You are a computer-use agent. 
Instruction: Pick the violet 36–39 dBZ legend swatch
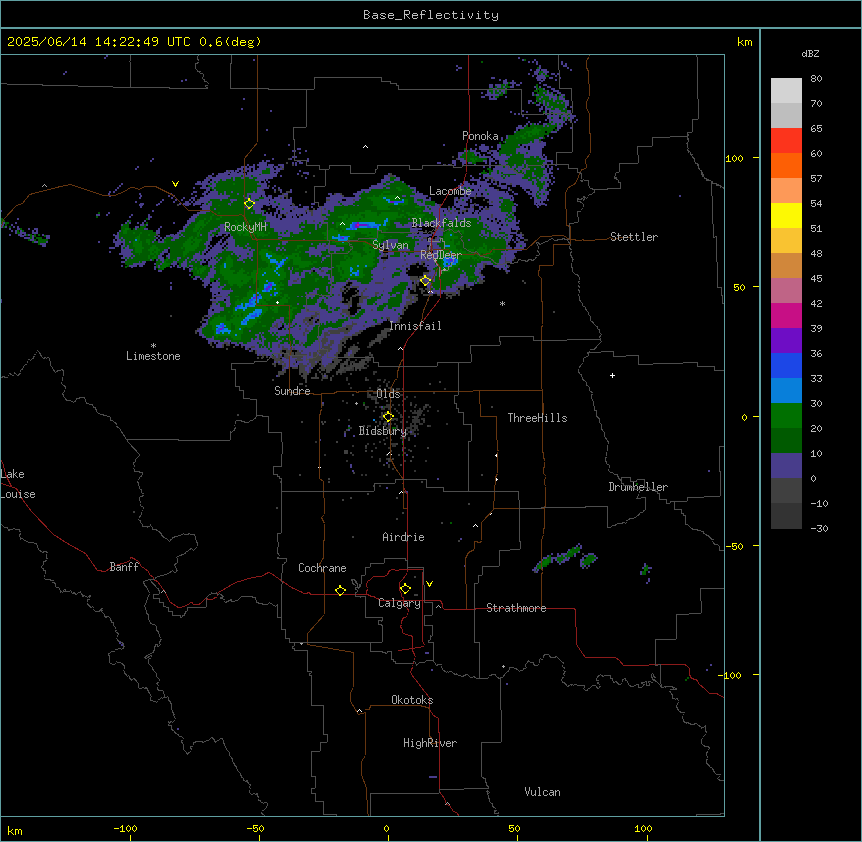pos(786,341)
